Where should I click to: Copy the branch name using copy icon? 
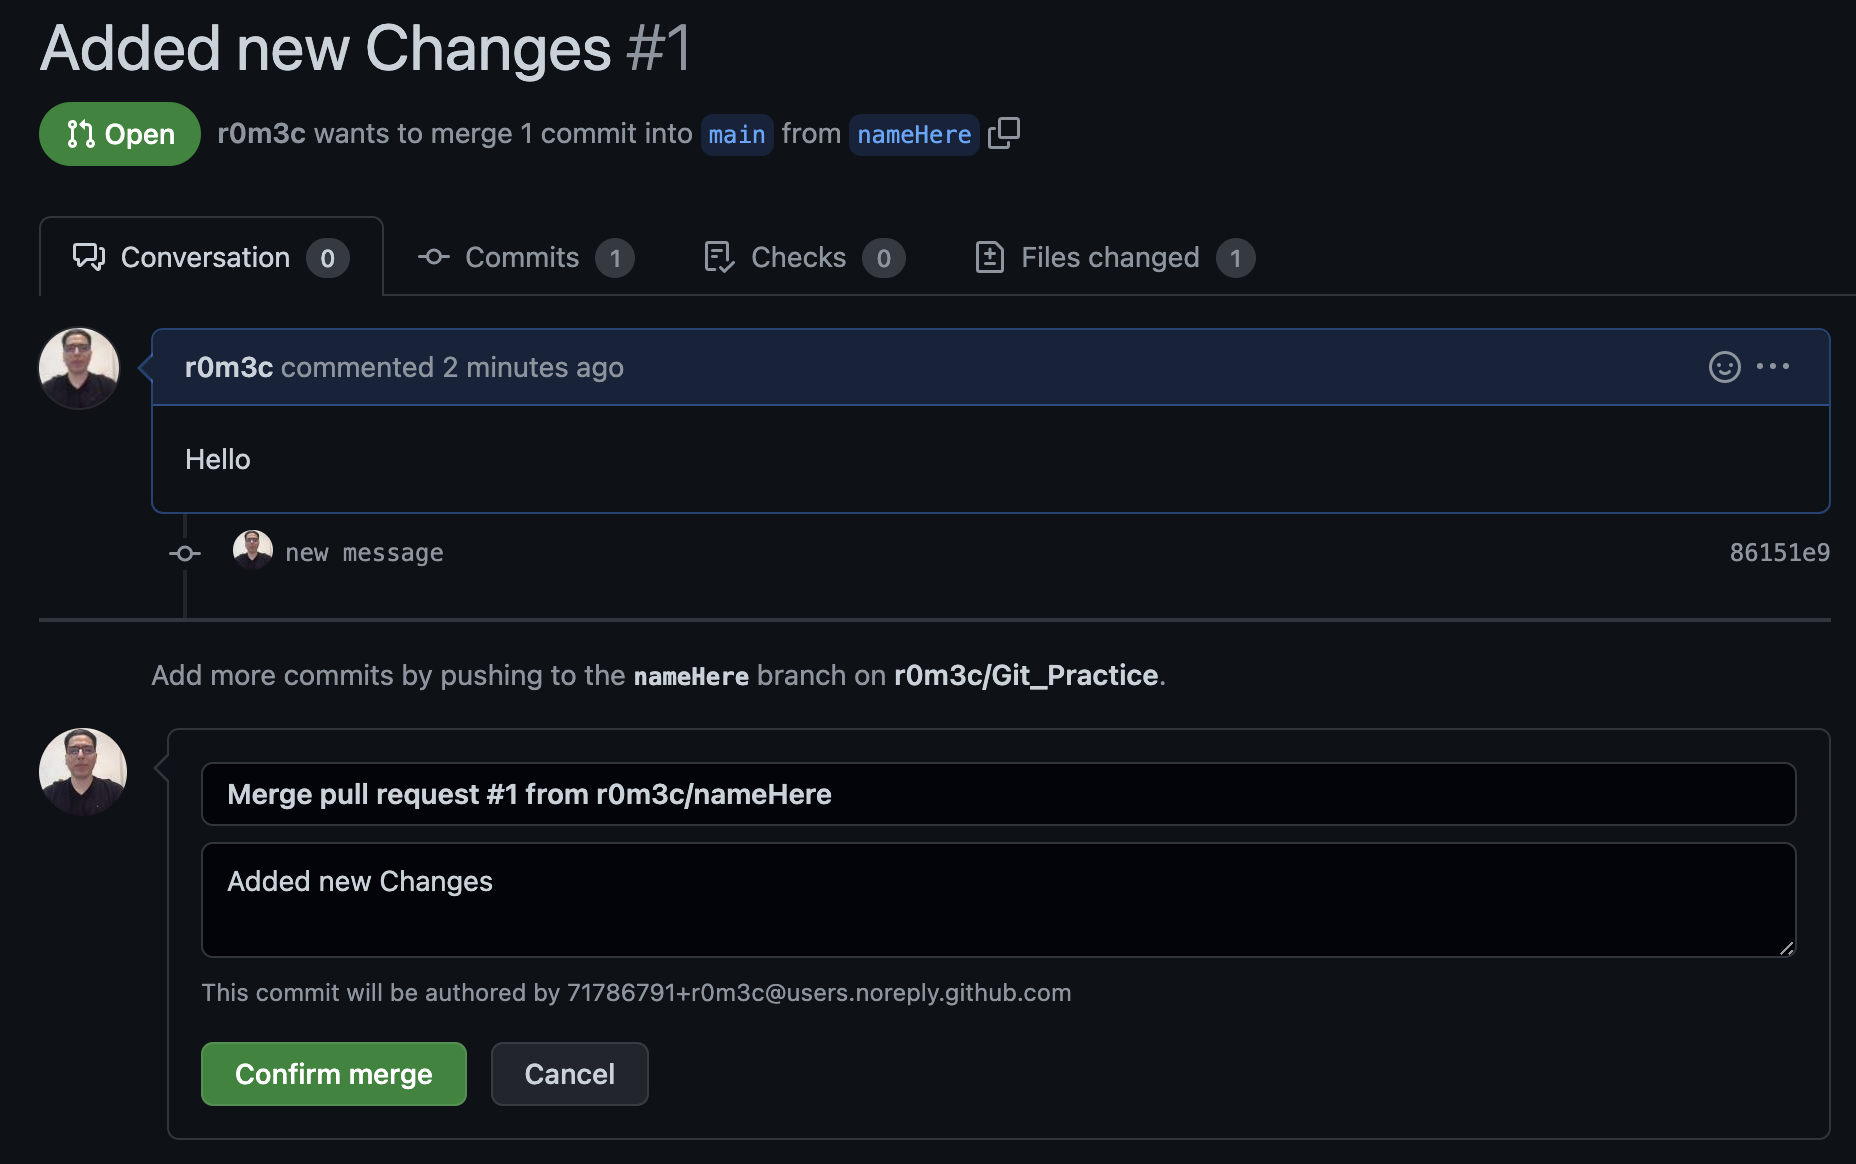tap(1004, 133)
